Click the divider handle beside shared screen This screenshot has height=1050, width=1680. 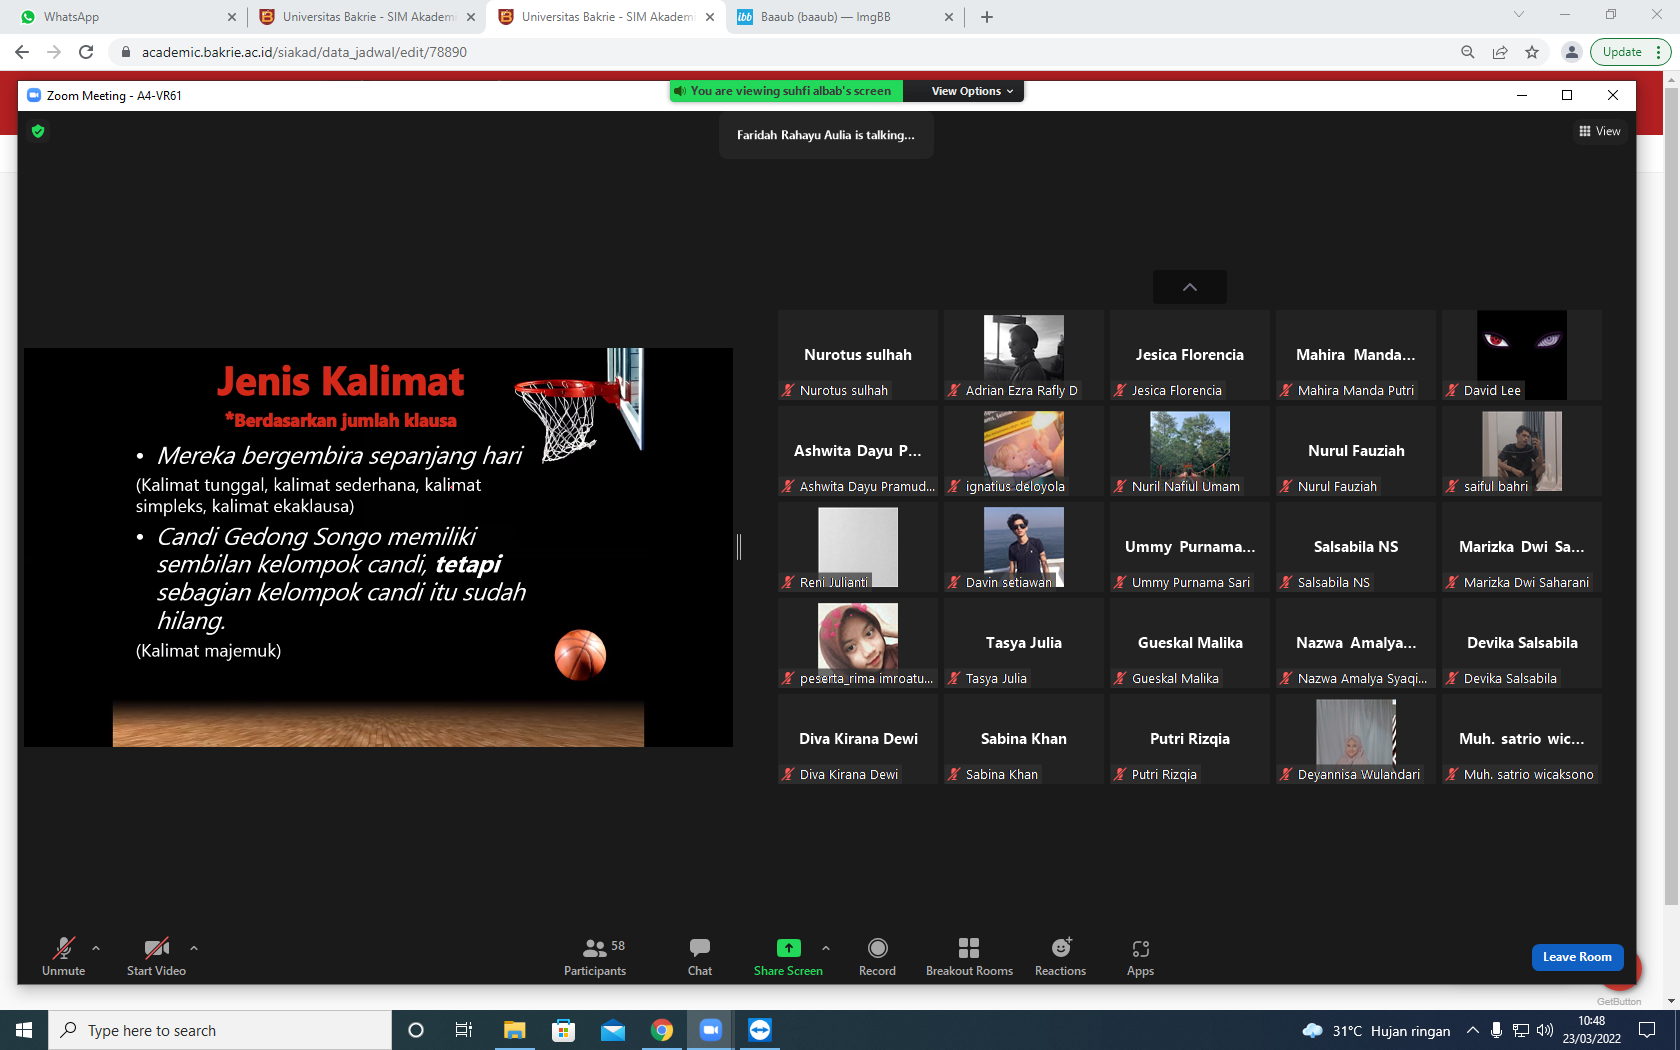pyautogui.click(x=739, y=547)
